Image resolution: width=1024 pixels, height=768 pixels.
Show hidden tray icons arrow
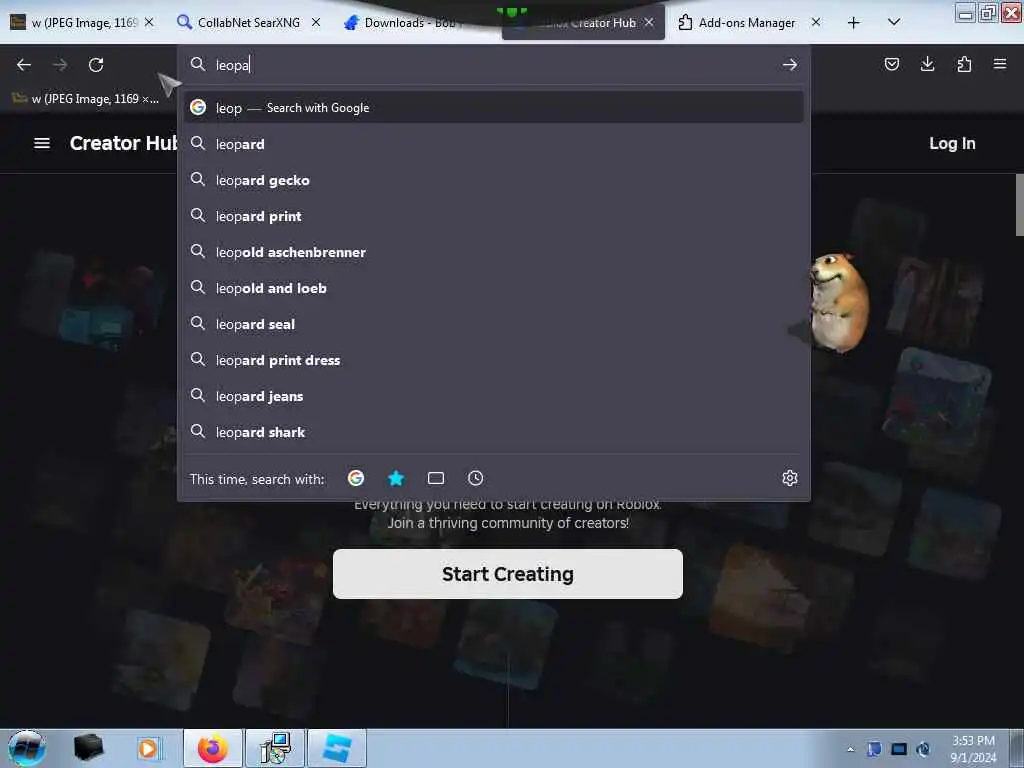click(850, 749)
